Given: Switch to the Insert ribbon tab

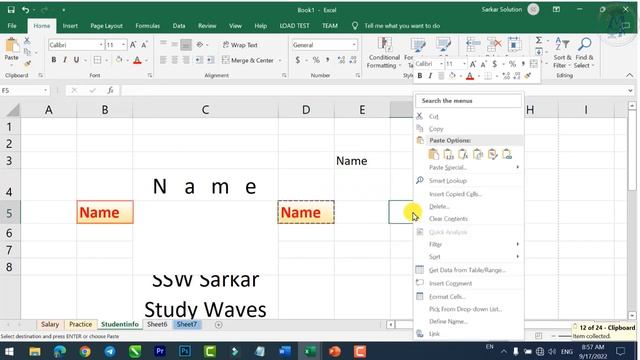Looking at the screenshot, I should pos(70,26).
